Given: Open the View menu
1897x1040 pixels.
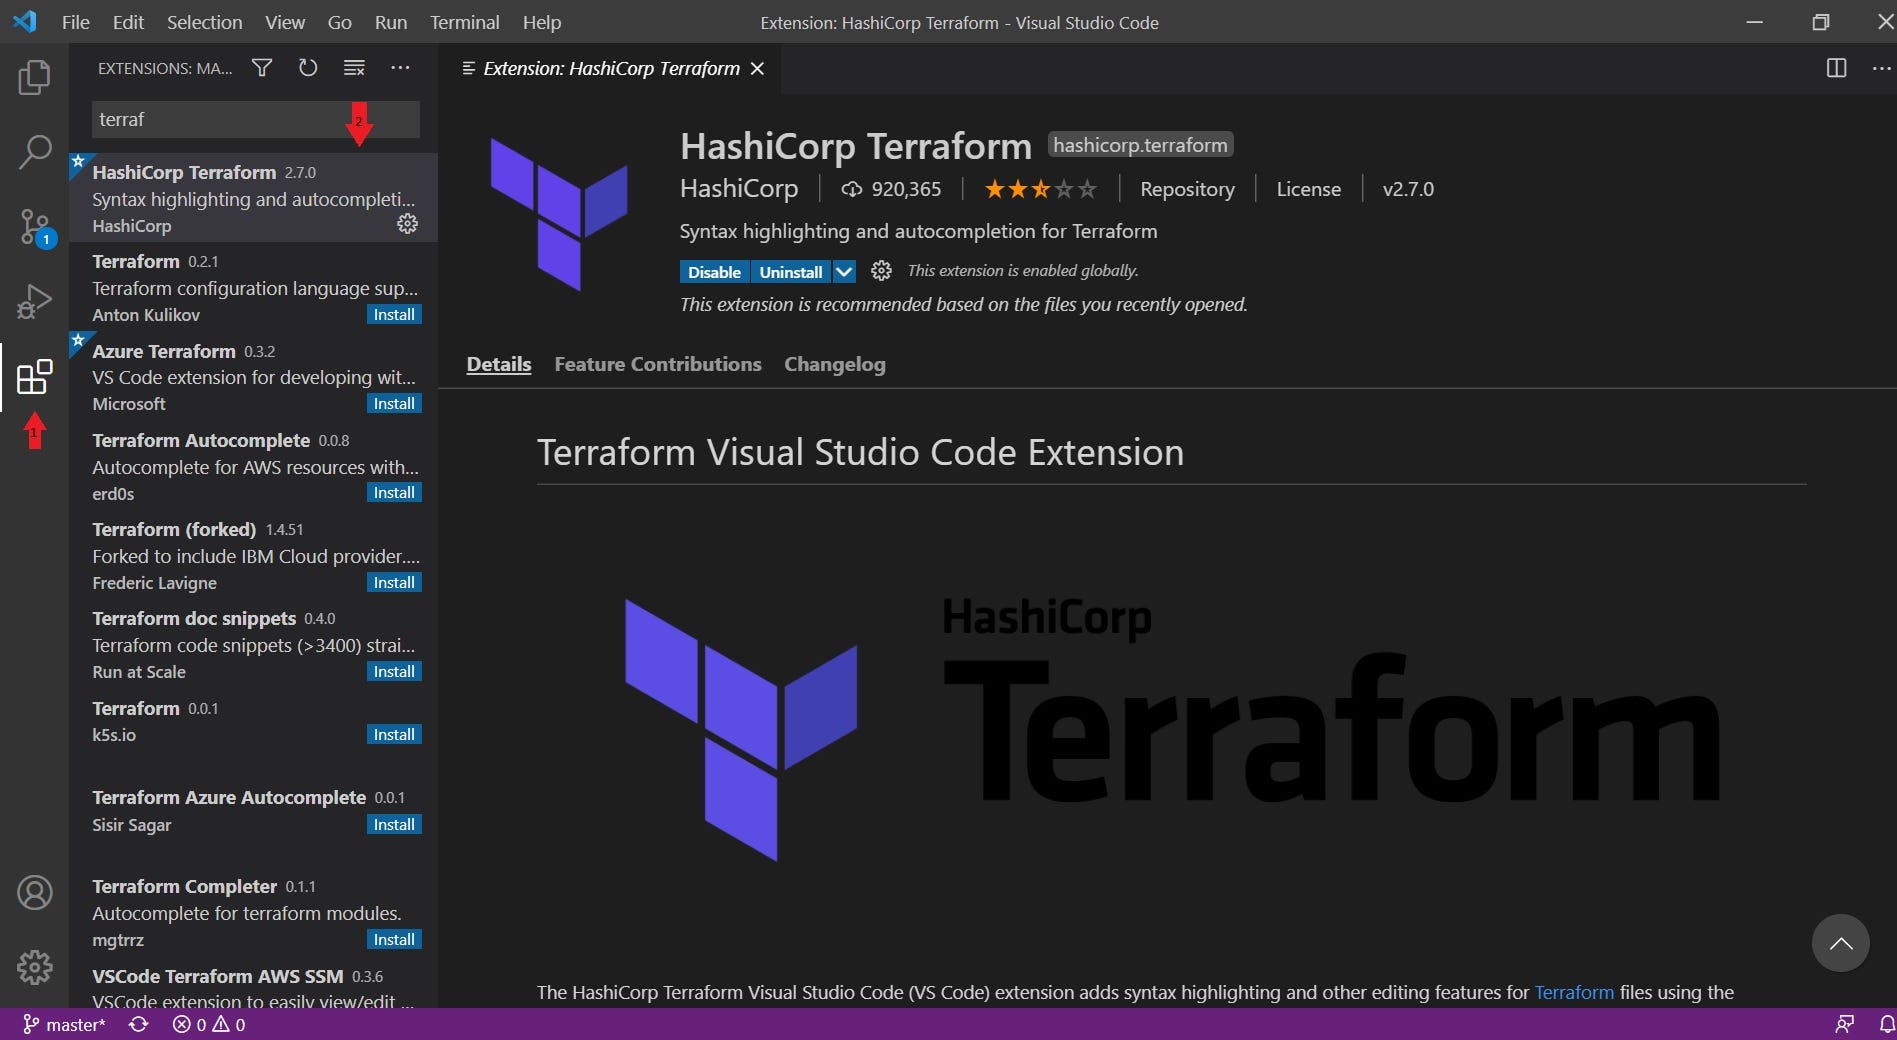Looking at the screenshot, I should pyautogui.click(x=285, y=22).
